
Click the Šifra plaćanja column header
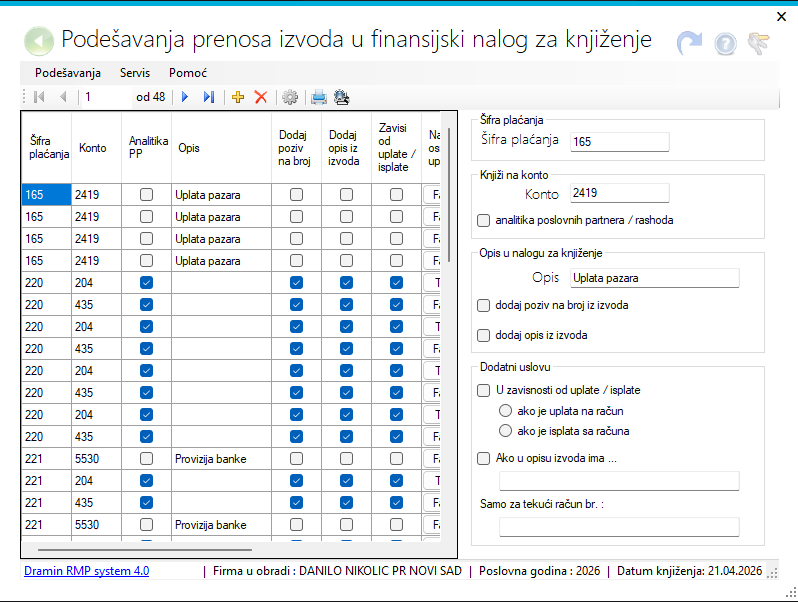pos(46,148)
